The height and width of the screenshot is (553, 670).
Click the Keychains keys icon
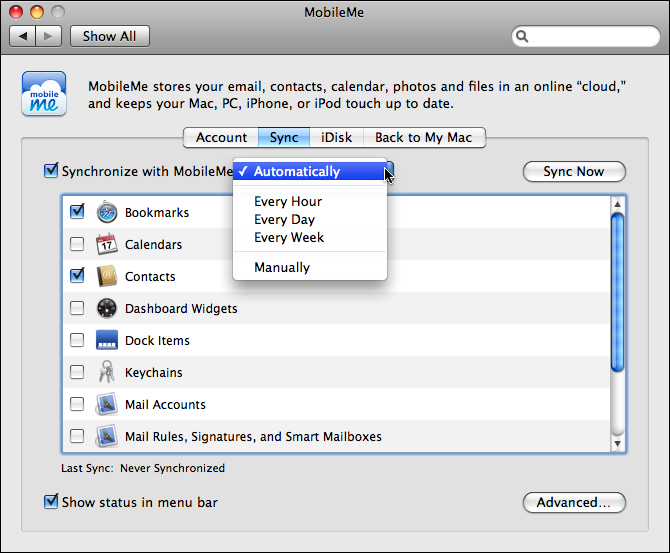tap(107, 372)
